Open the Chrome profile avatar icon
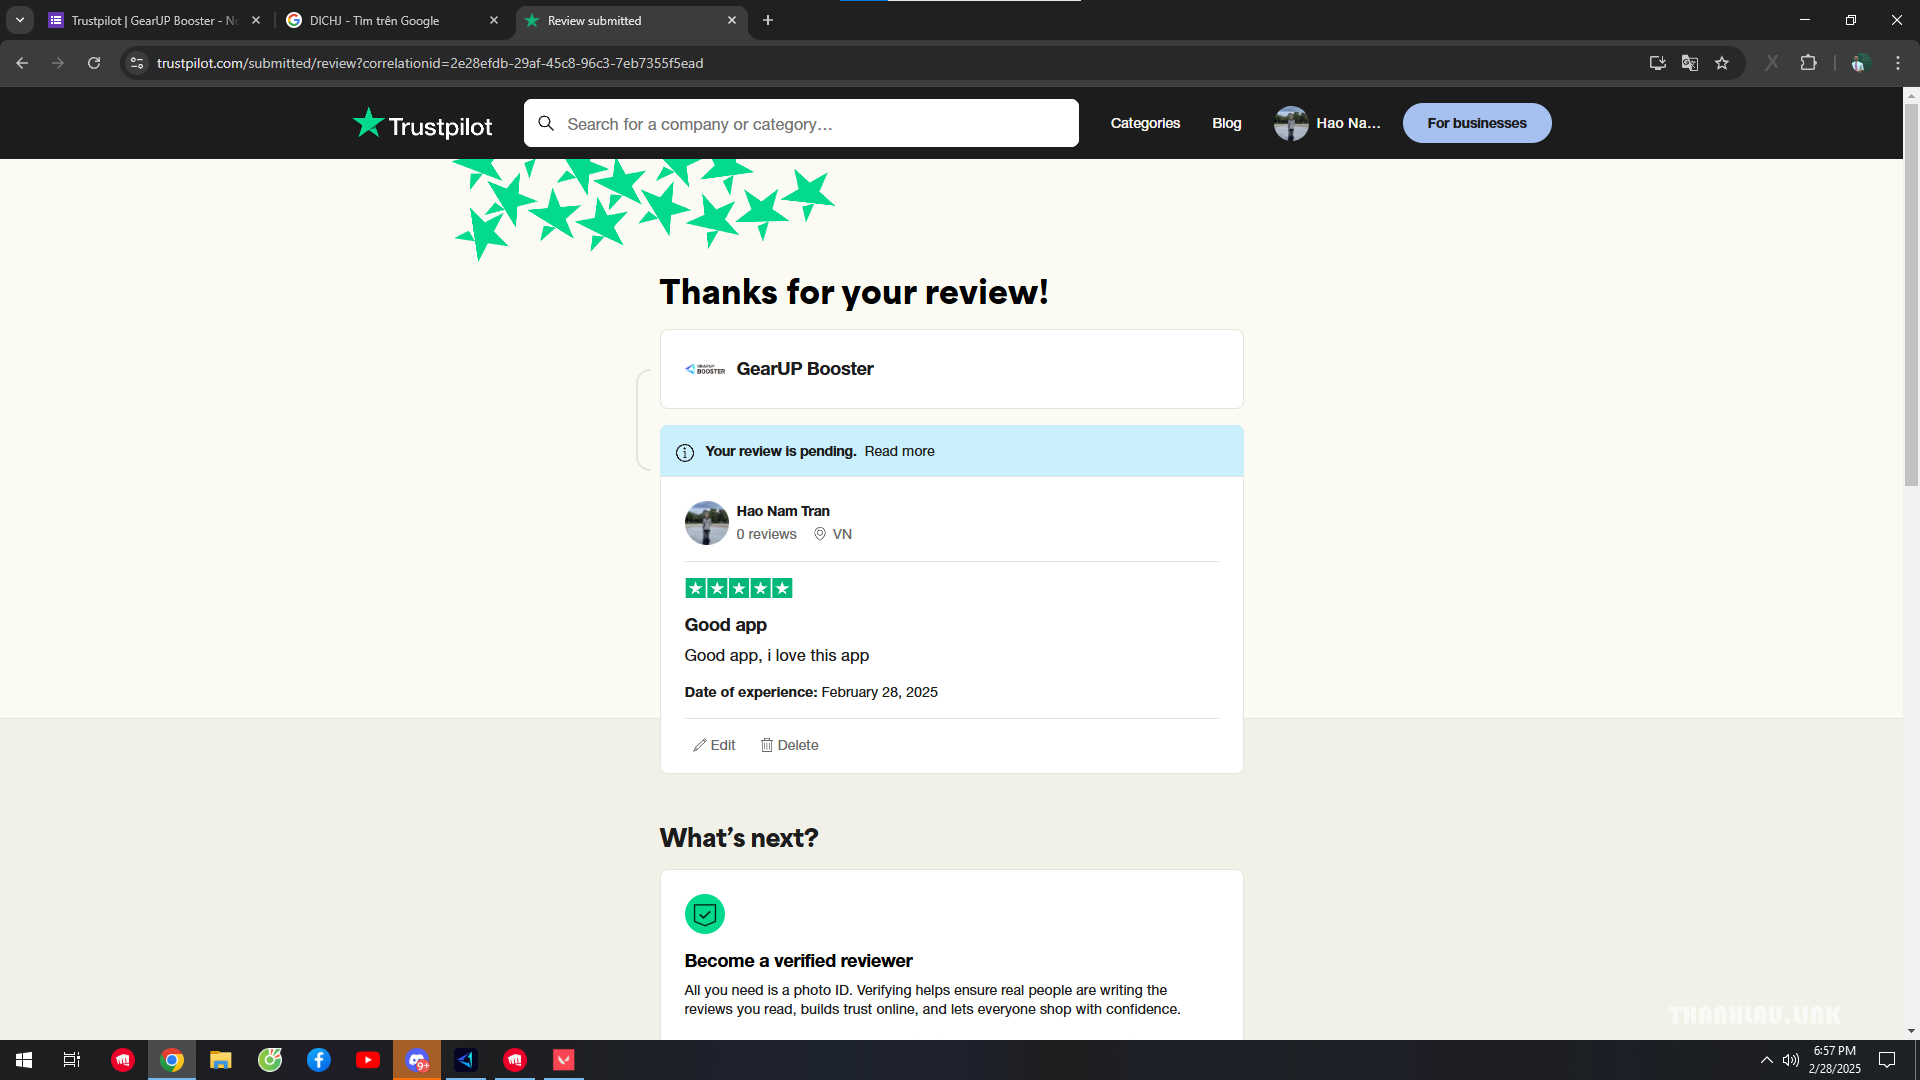The height and width of the screenshot is (1080, 1920). (1860, 63)
